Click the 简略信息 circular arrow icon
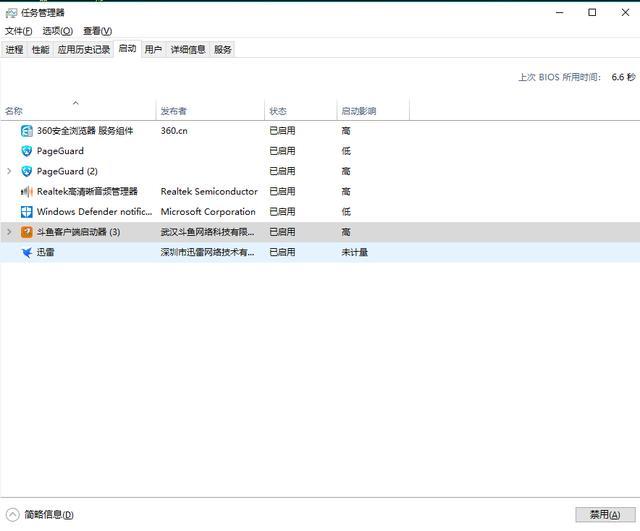The image size is (640, 531). tap(13, 515)
